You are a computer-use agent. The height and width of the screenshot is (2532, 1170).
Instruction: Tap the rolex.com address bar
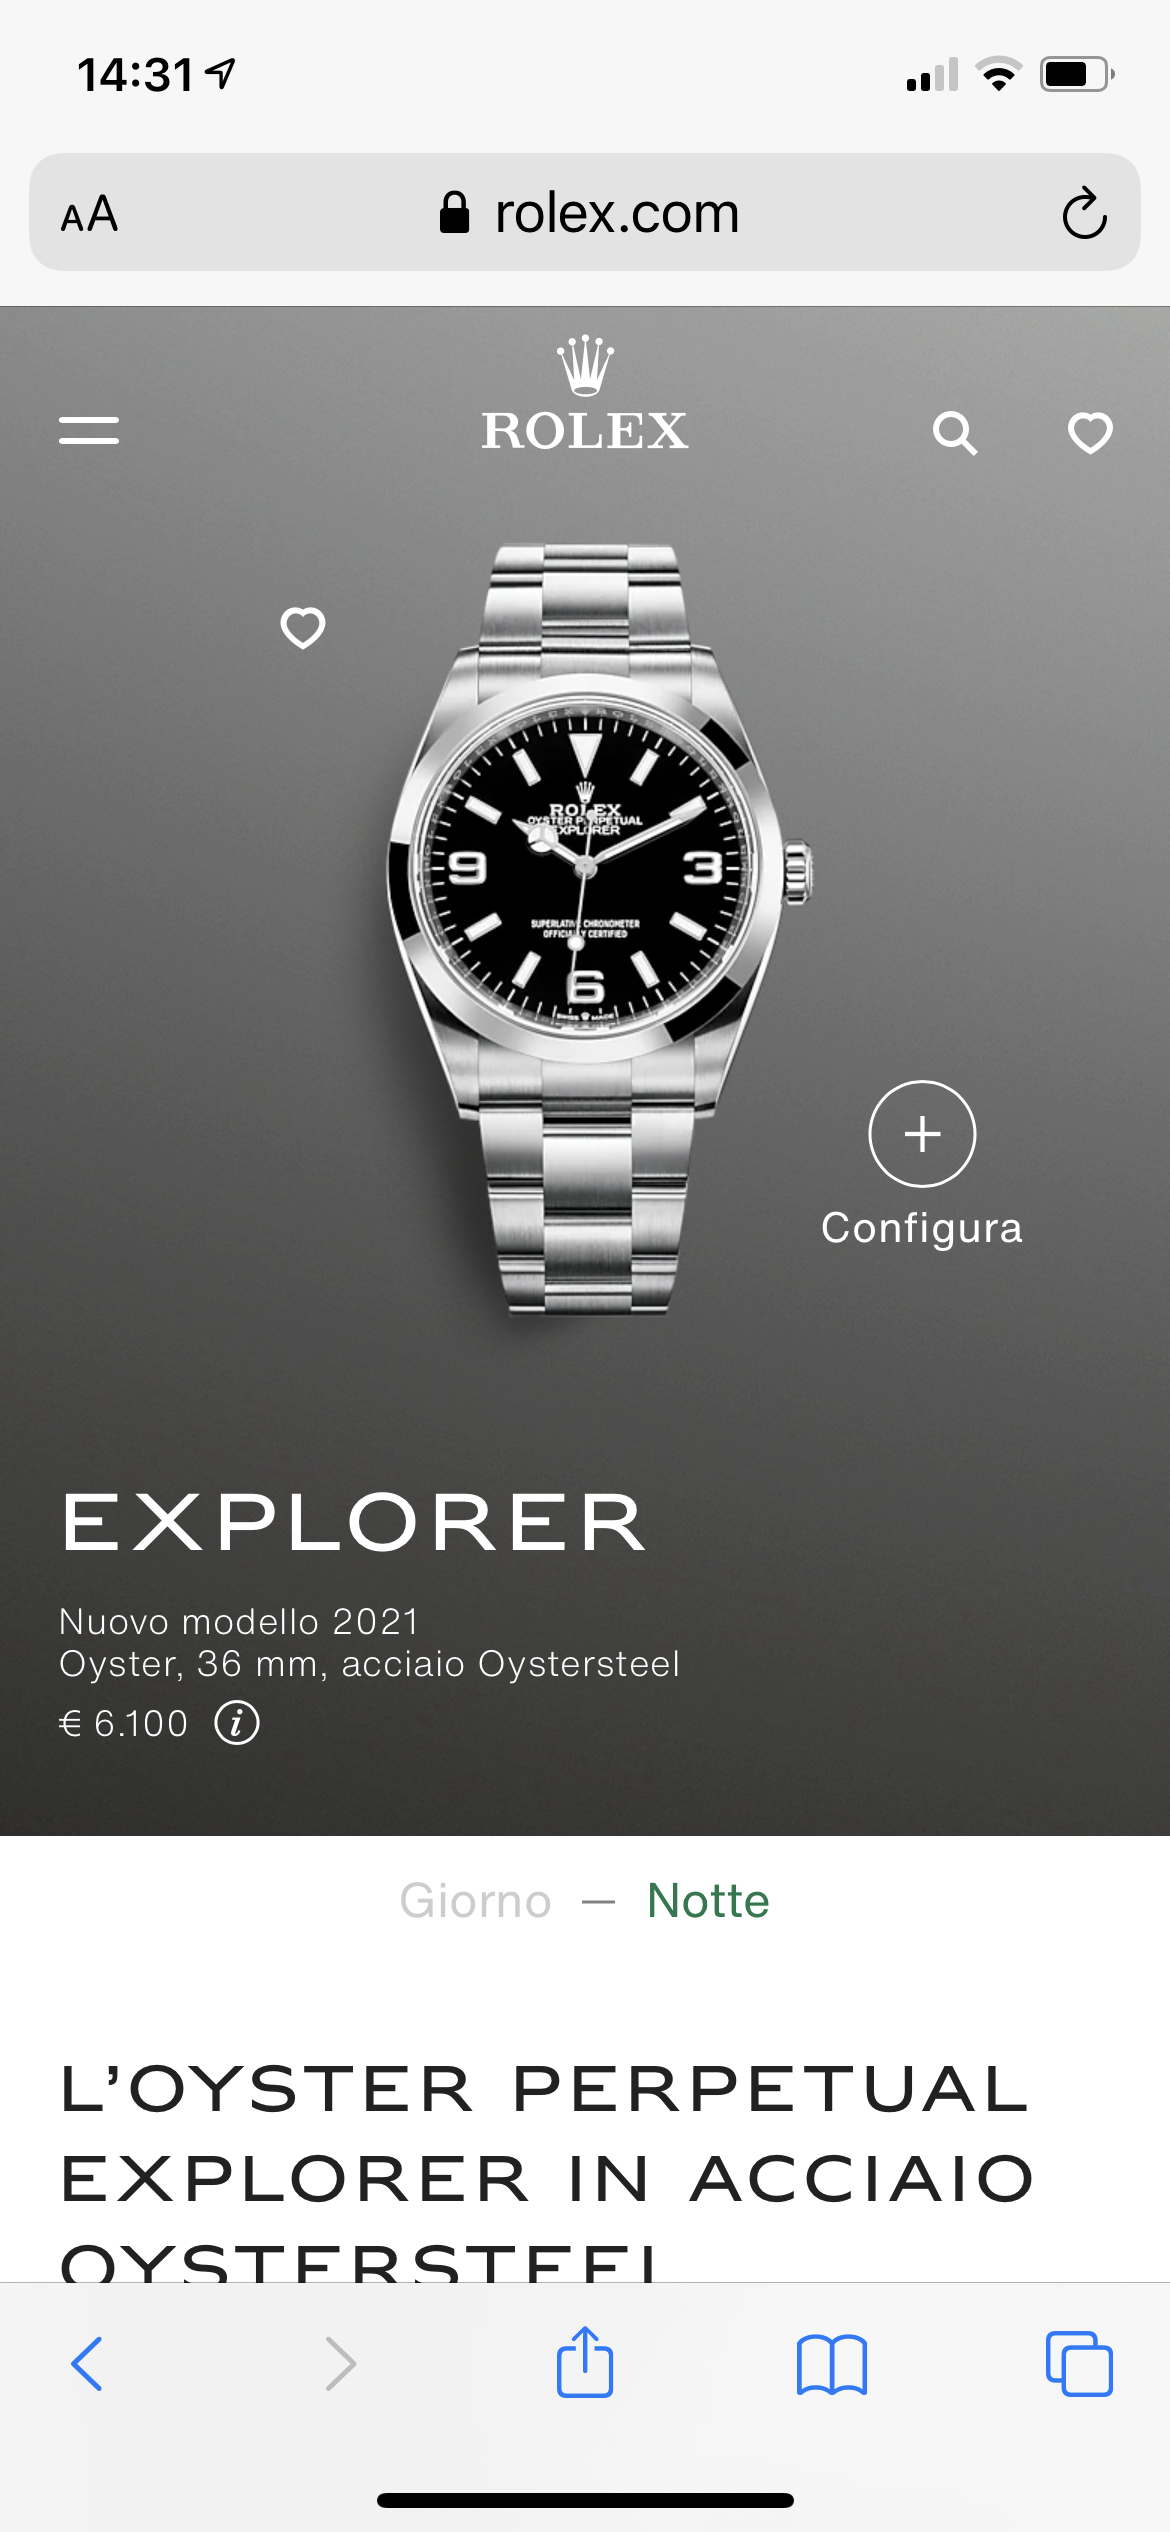(585, 212)
